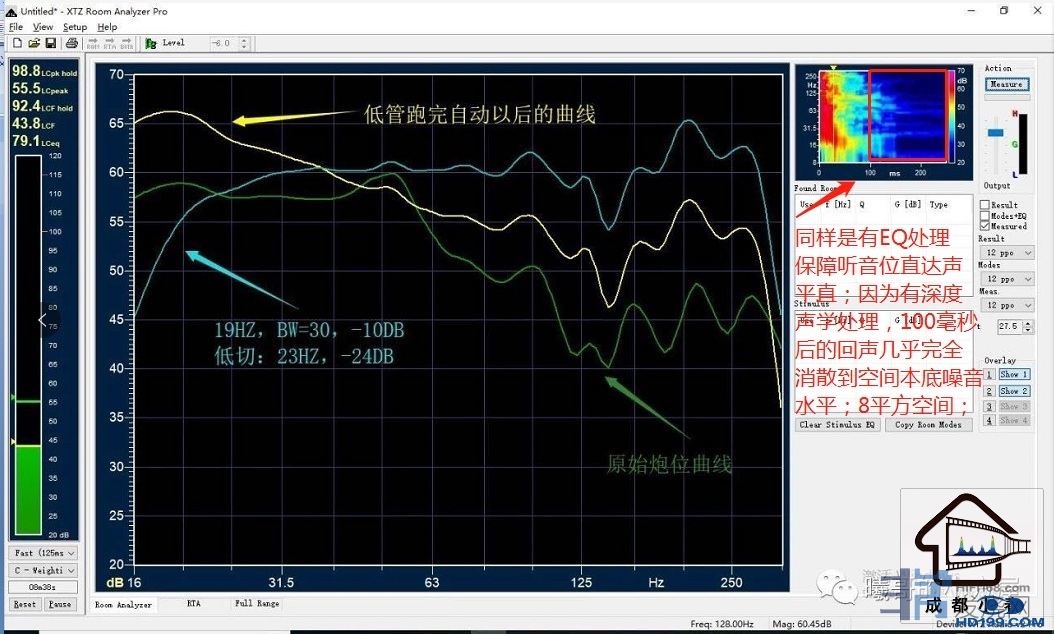Open the Result 12 ppo dropdown
1054x634 pixels.
click(1005, 253)
